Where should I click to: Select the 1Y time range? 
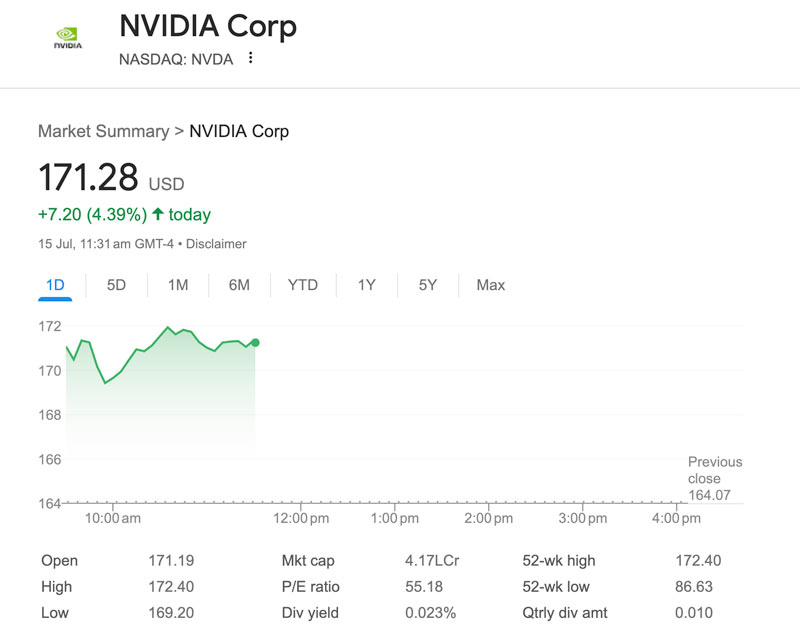pyautogui.click(x=366, y=285)
